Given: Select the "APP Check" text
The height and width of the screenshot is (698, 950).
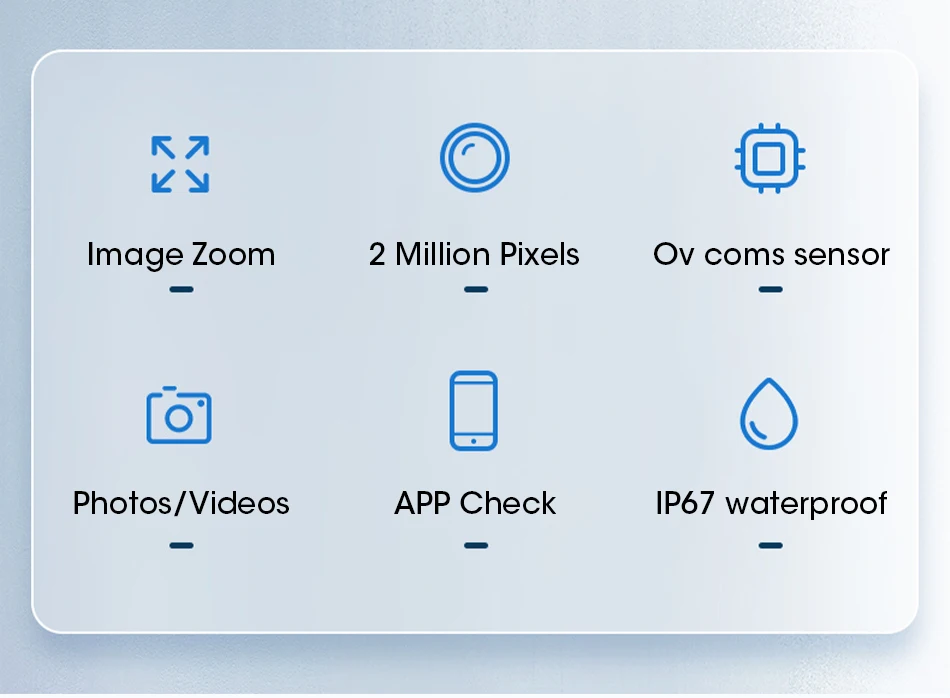Looking at the screenshot, I should pyautogui.click(x=475, y=504).
